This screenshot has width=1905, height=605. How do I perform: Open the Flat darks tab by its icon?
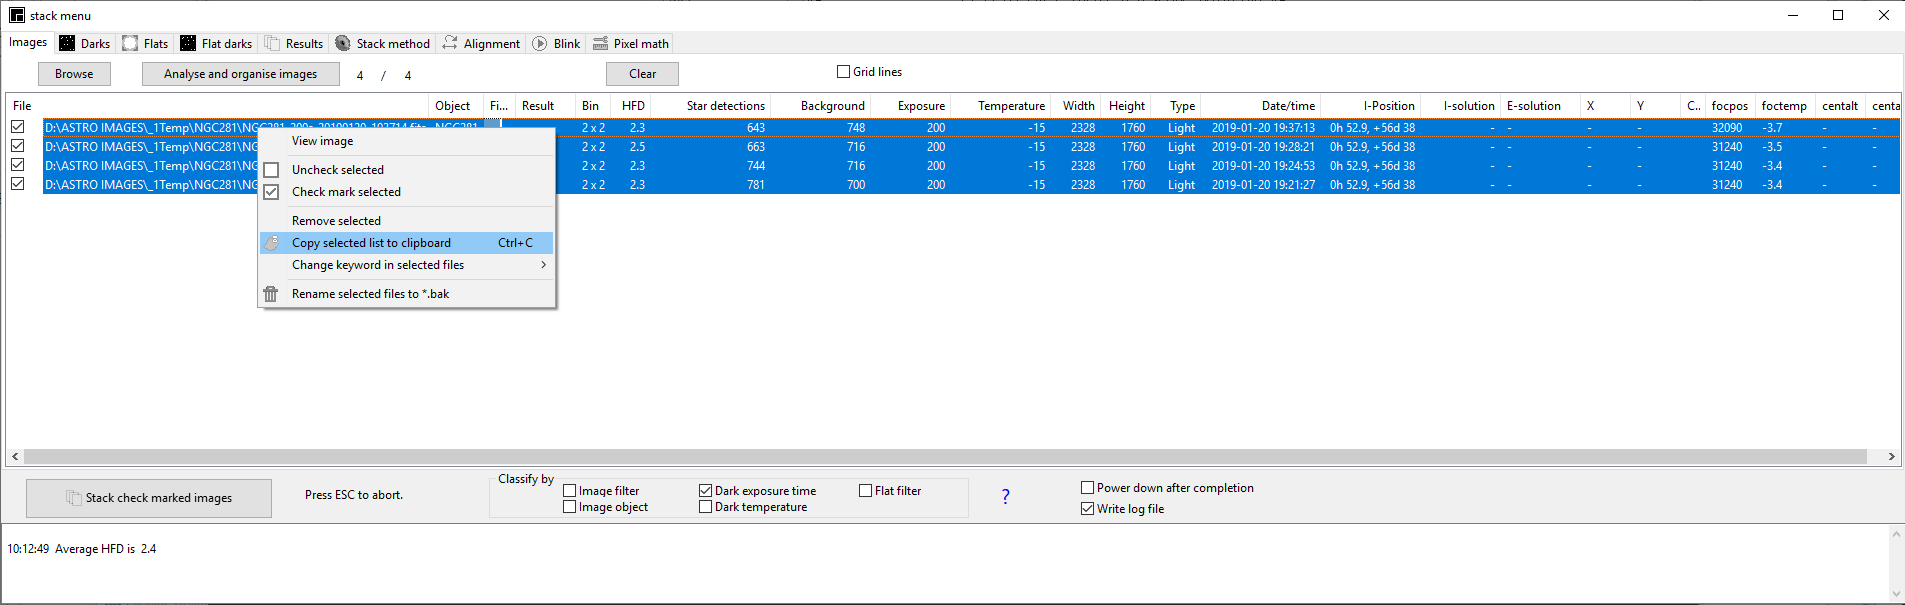click(188, 43)
